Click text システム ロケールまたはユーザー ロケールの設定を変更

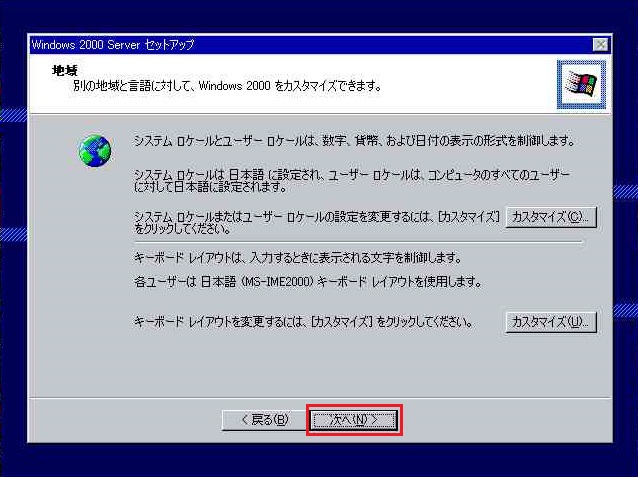316,222
